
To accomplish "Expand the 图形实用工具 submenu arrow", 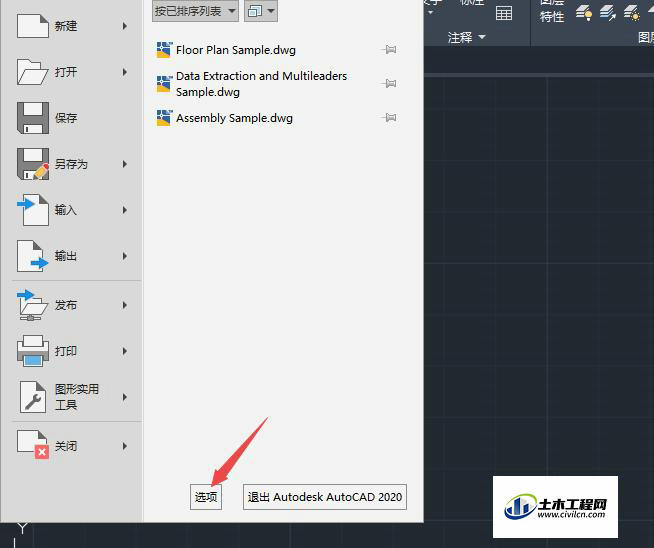I will (x=125, y=397).
